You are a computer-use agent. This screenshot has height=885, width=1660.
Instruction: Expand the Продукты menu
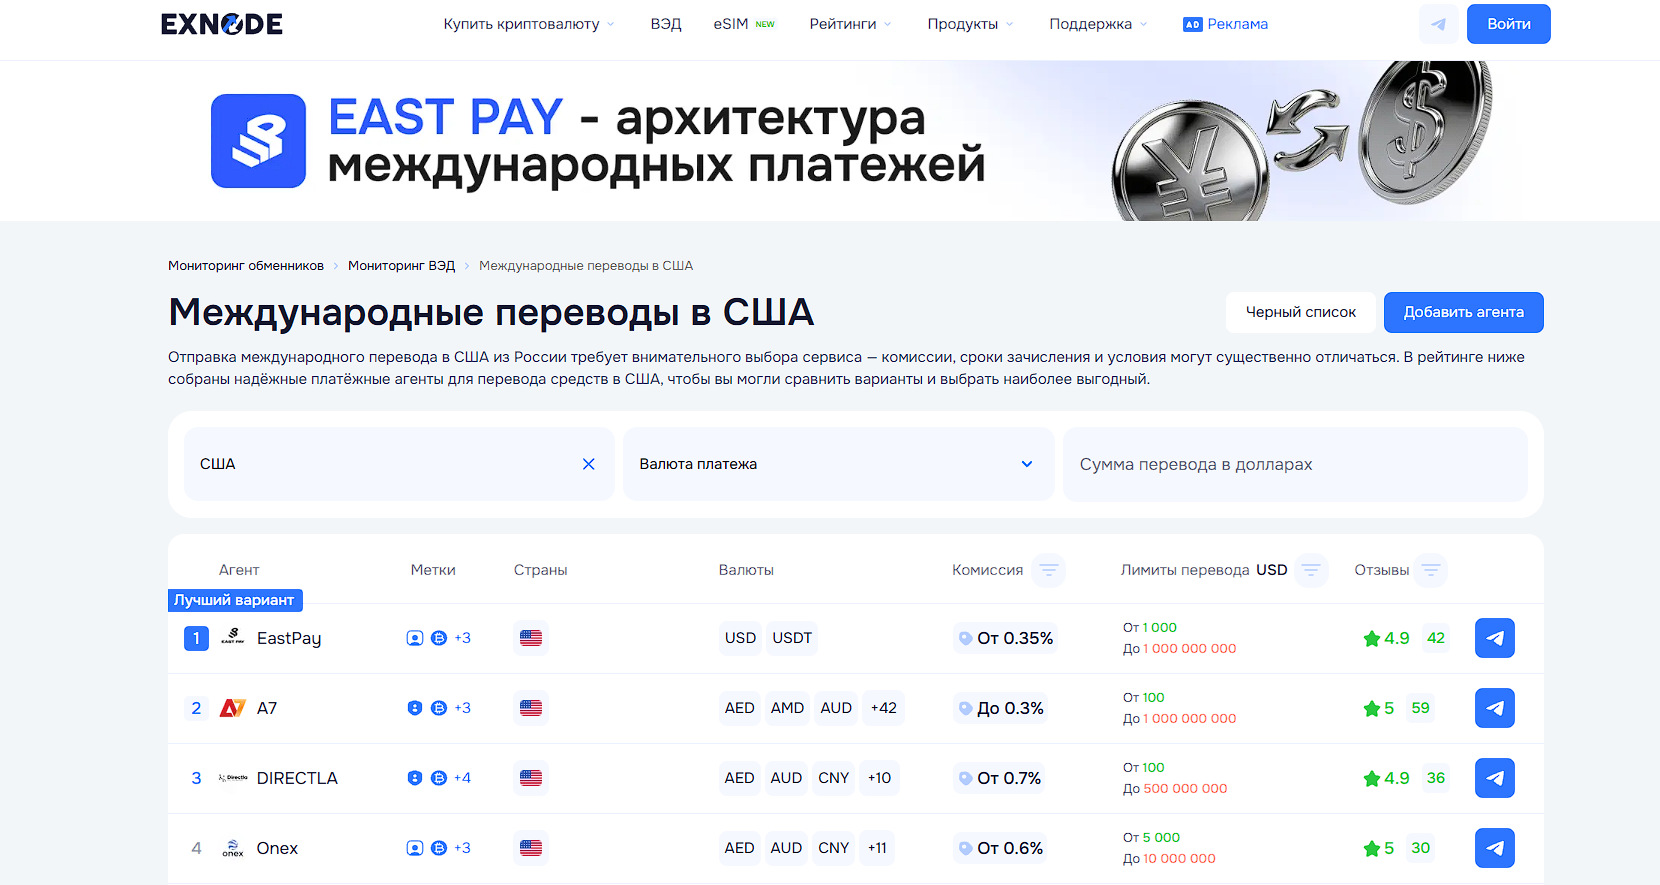tap(970, 24)
